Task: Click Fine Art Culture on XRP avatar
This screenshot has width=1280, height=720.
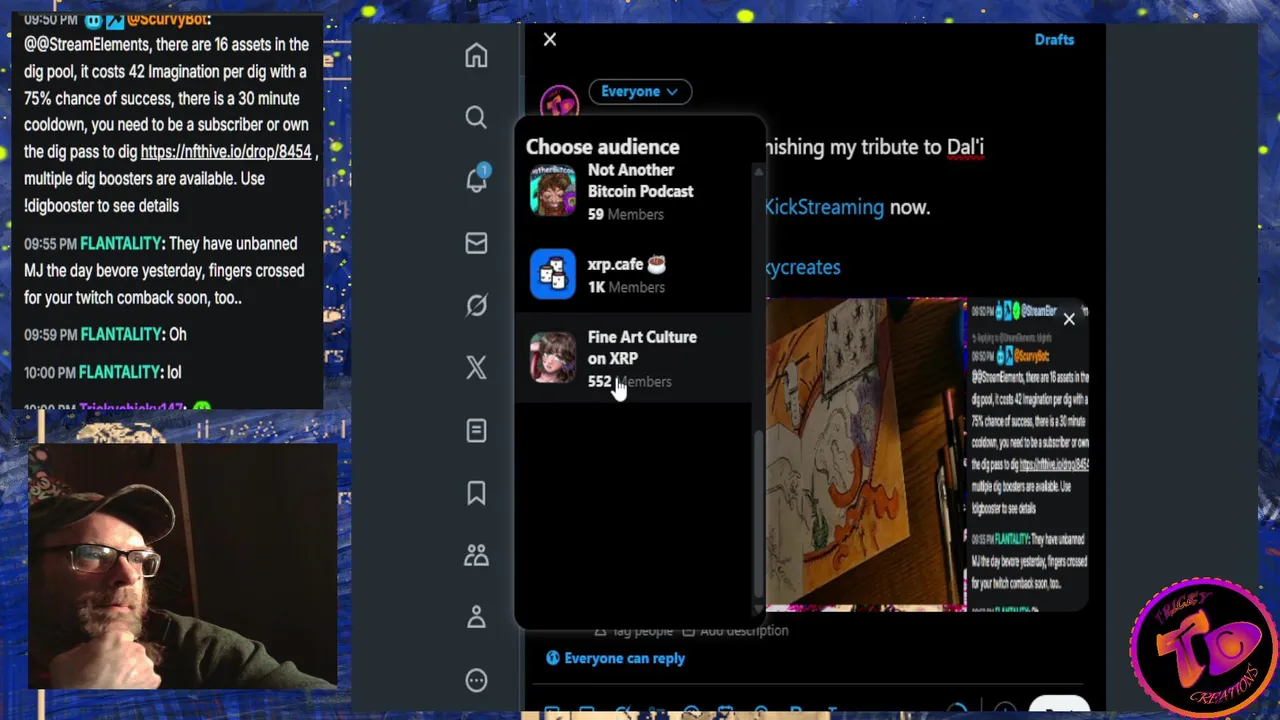Action: click(553, 358)
